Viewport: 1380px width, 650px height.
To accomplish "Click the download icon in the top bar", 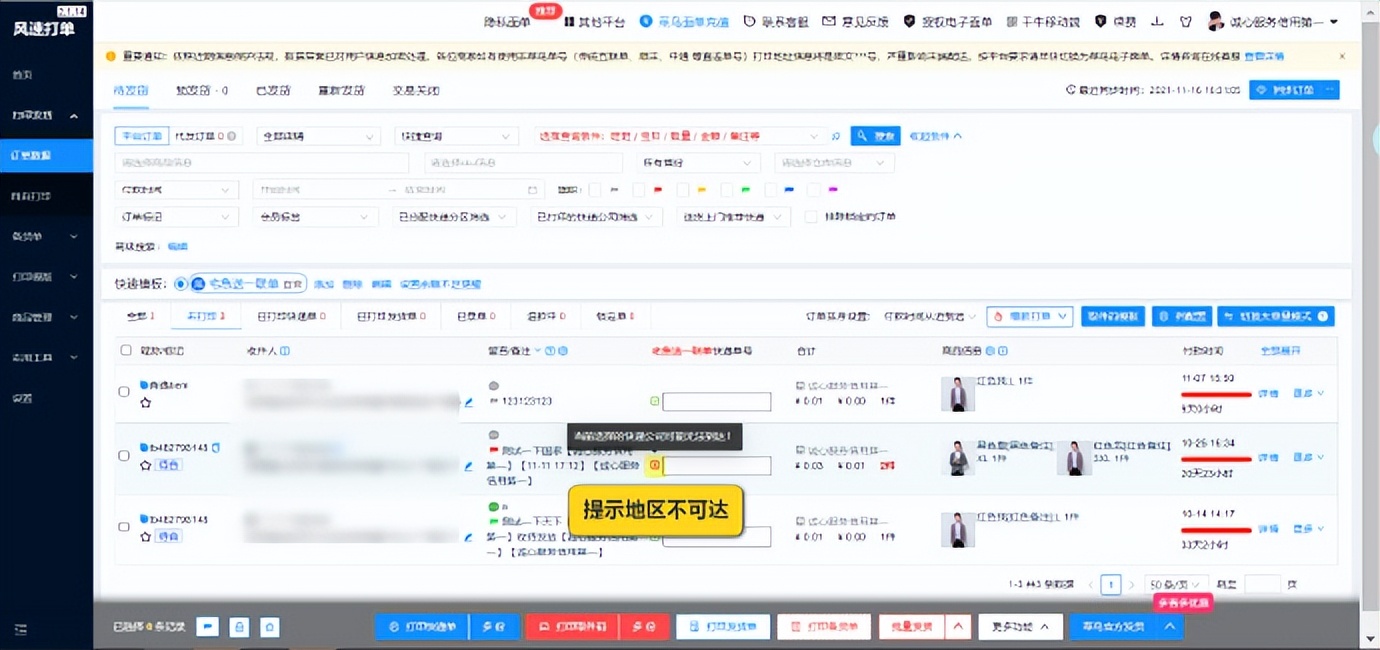I will point(1157,21).
